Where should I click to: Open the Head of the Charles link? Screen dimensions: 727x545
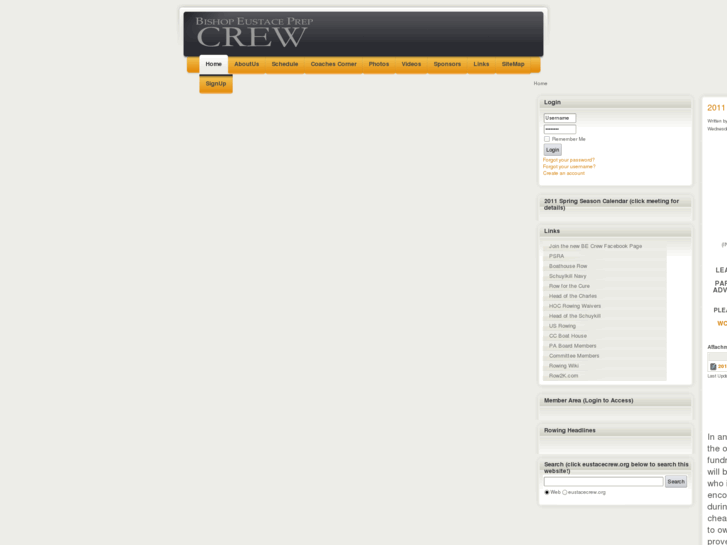[x=573, y=296]
